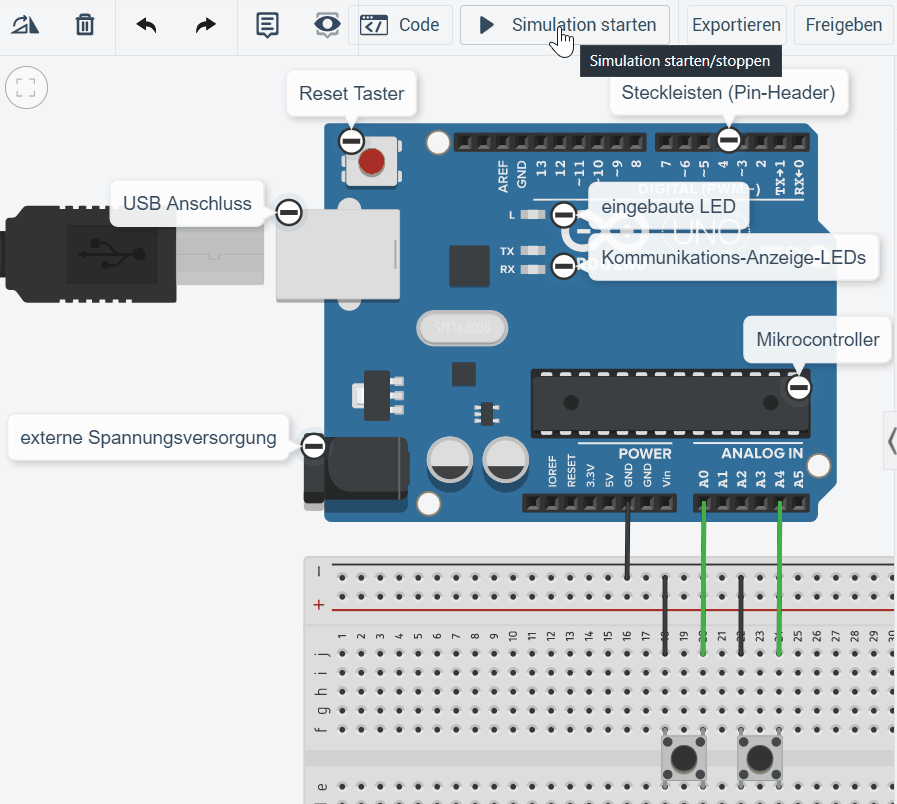Collapse the Reset Taster annotation
The image size is (897, 804).
pyautogui.click(x=351, y=141)
